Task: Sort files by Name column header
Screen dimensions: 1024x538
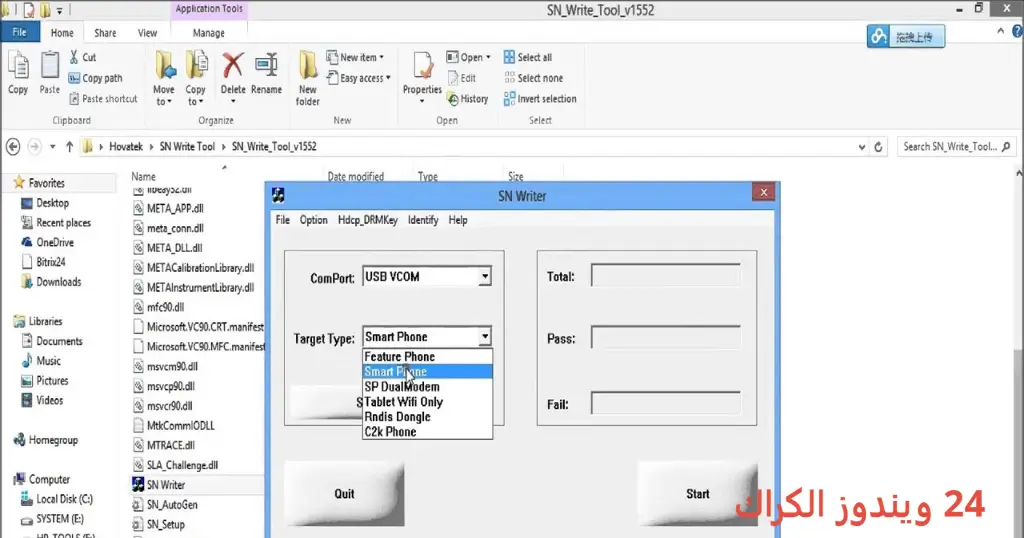Action: tap(143, 176)
